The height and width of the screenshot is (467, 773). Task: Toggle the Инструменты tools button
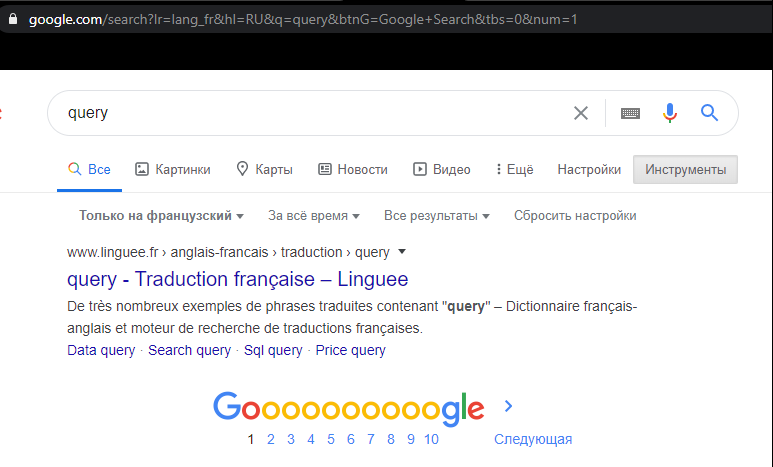click(x=685, y=170)
